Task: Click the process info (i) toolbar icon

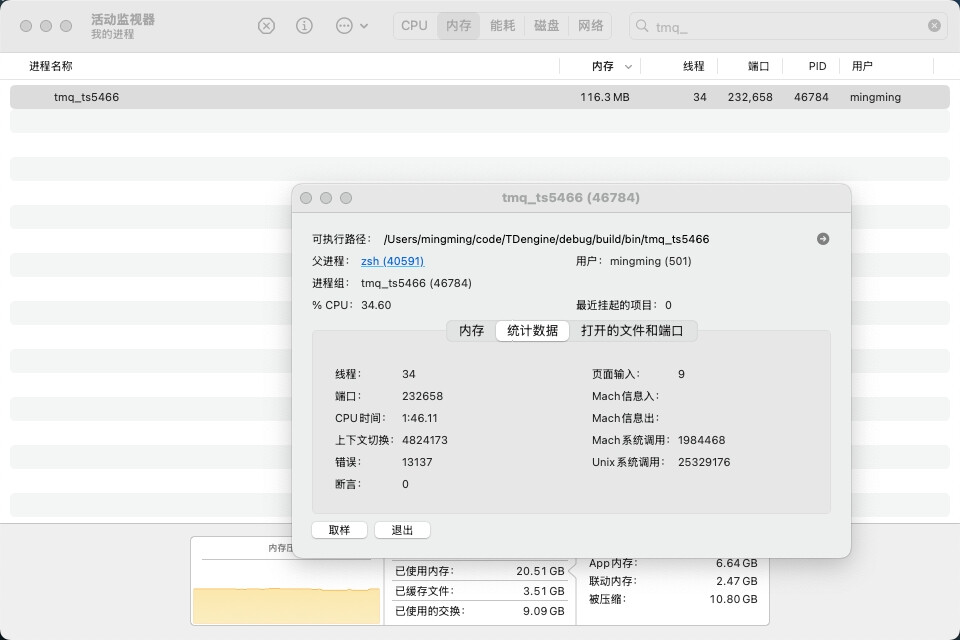Action: (305, 26)
